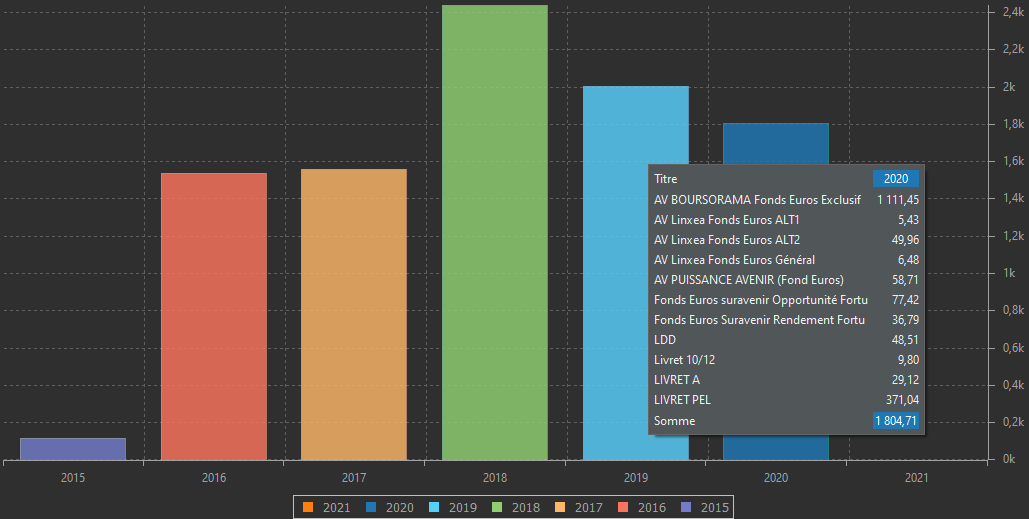Click the Livret 10/12 row label
The height and width of the screenshot is (519, 1029).
point(684,360)
